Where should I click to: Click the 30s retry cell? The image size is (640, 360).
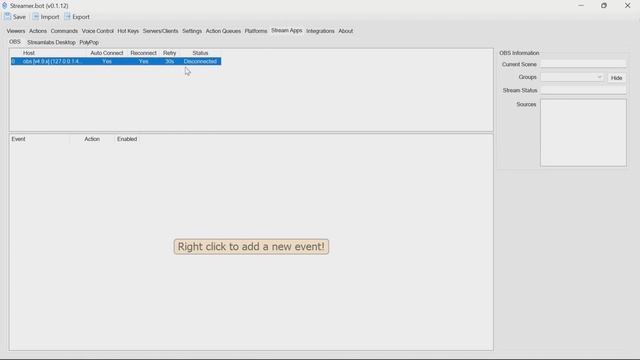tap(169, 61)
